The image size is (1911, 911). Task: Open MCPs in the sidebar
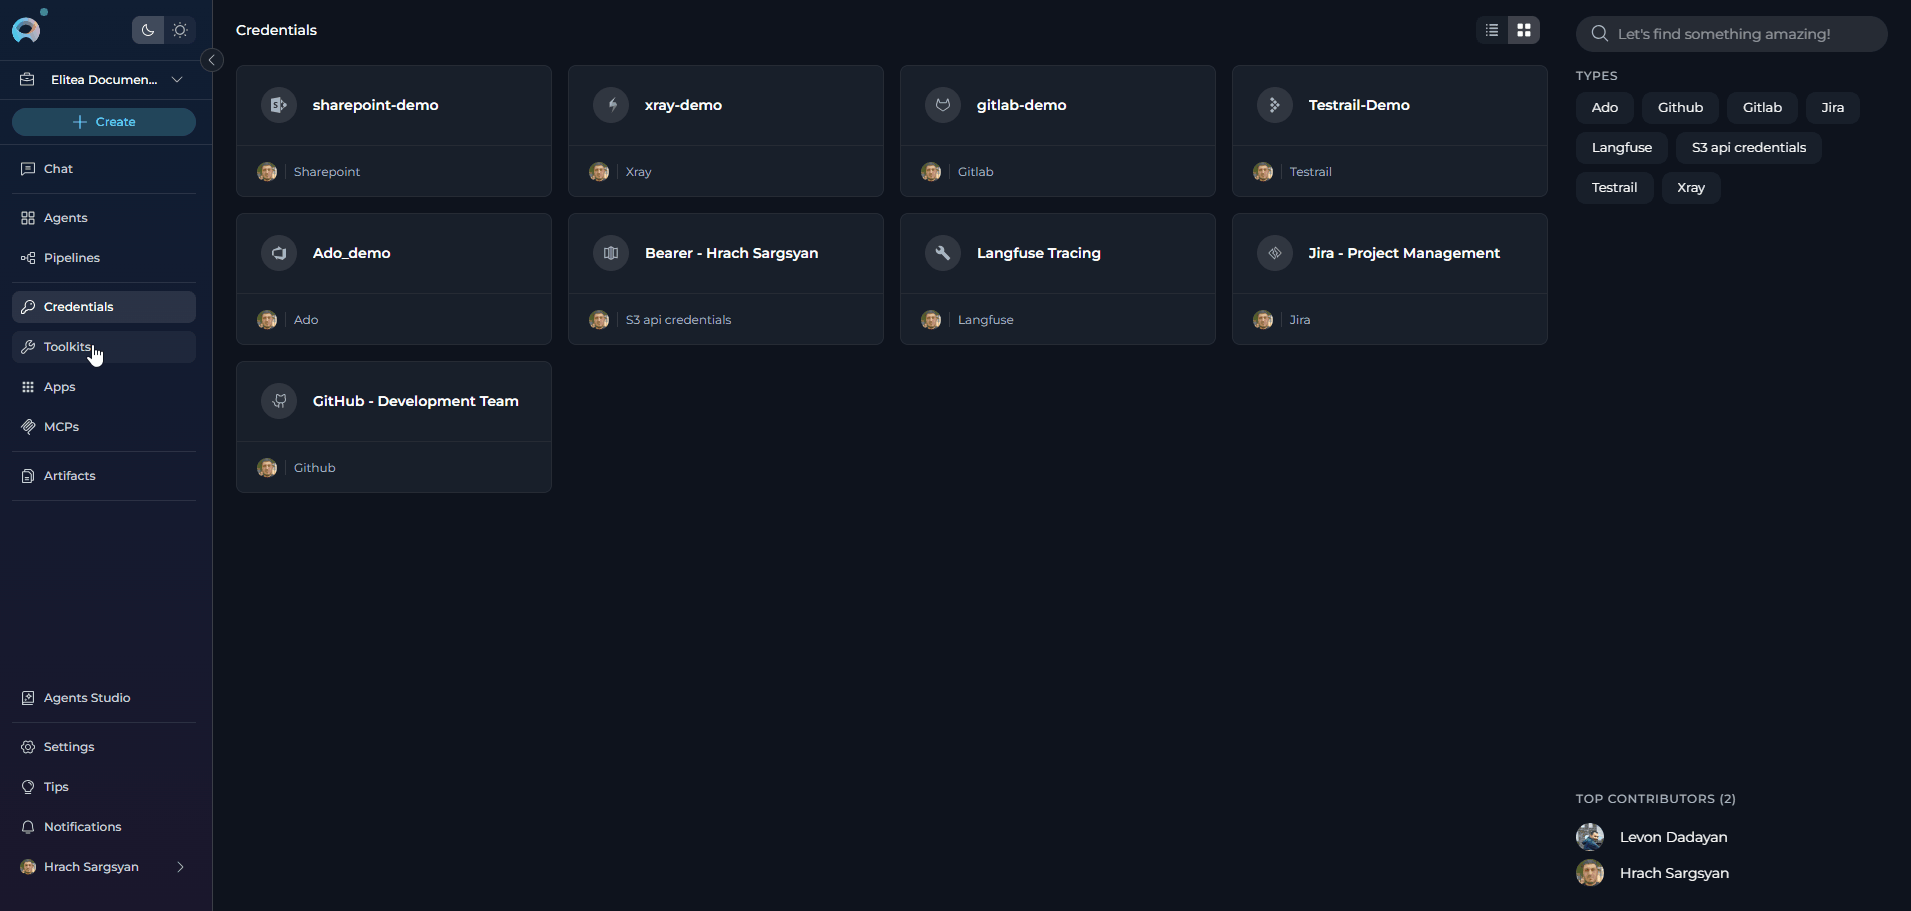tap(104, 427)
